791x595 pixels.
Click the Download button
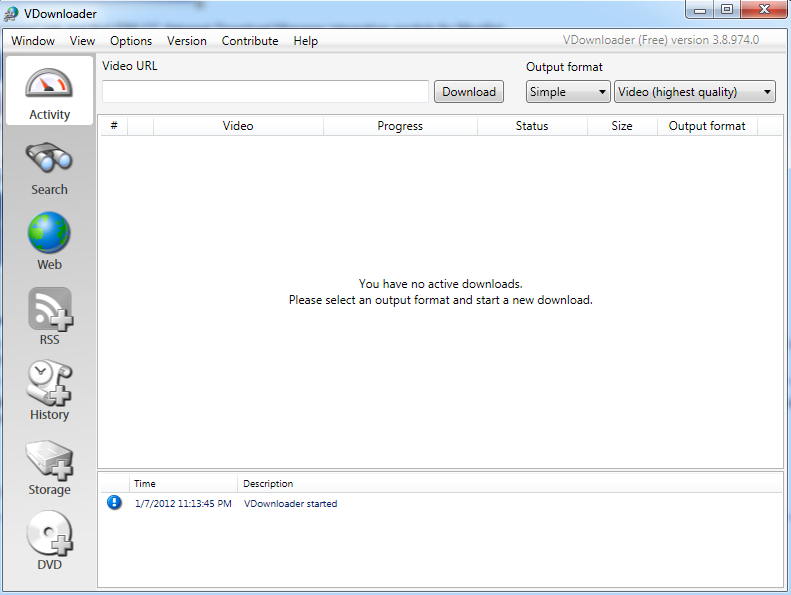coord(469,92)
